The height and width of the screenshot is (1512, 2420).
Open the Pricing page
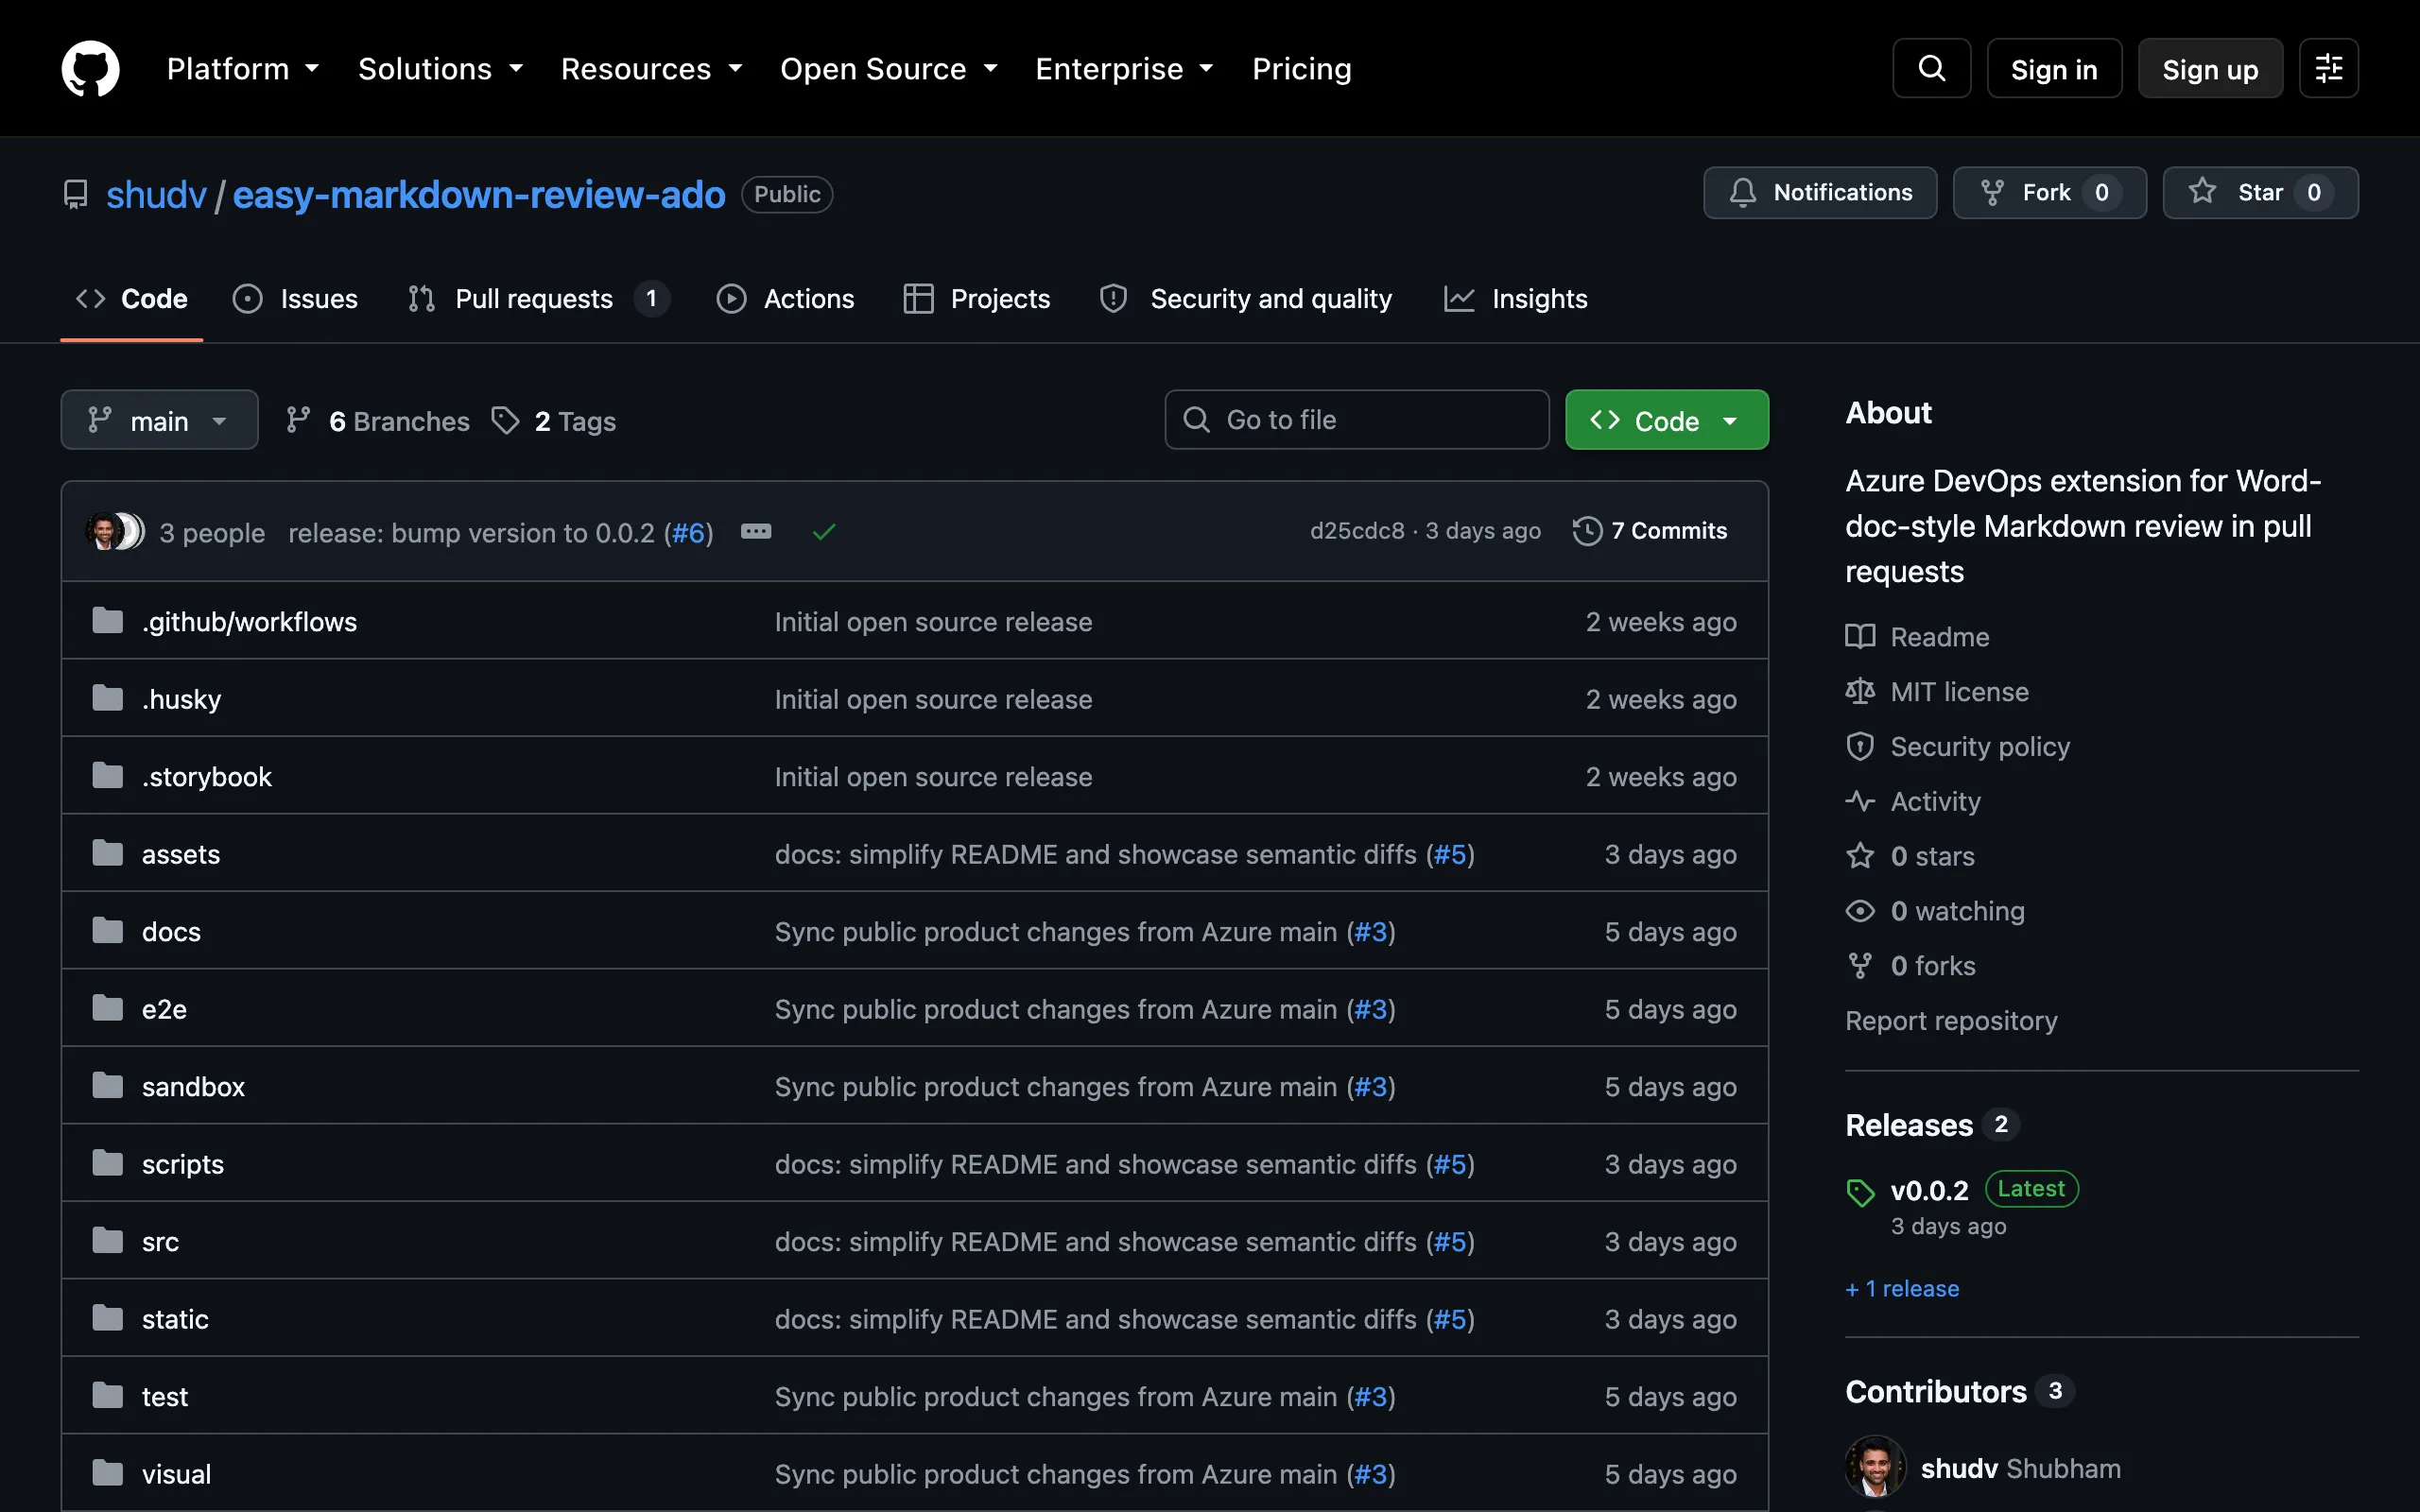pyautogui.click(x=1301, y=68)
